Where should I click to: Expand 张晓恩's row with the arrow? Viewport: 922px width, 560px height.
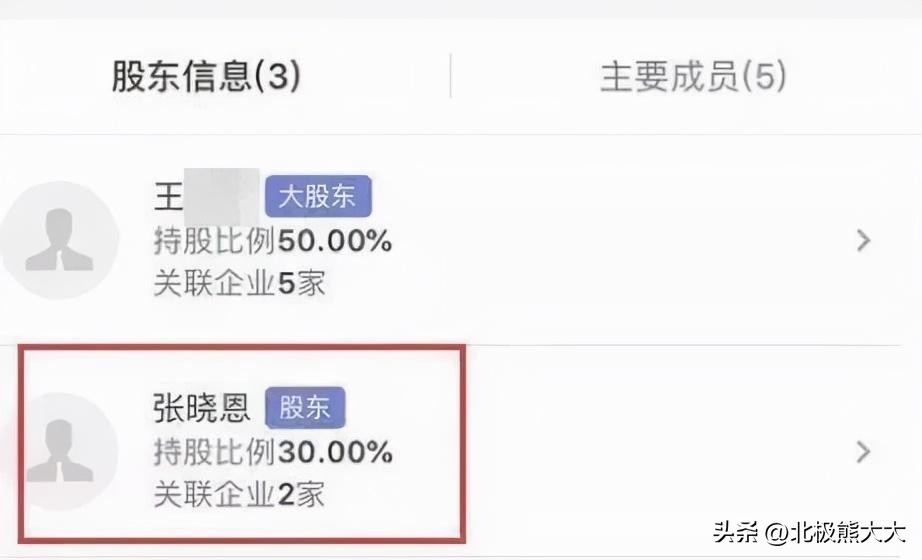tap(864, 452)
